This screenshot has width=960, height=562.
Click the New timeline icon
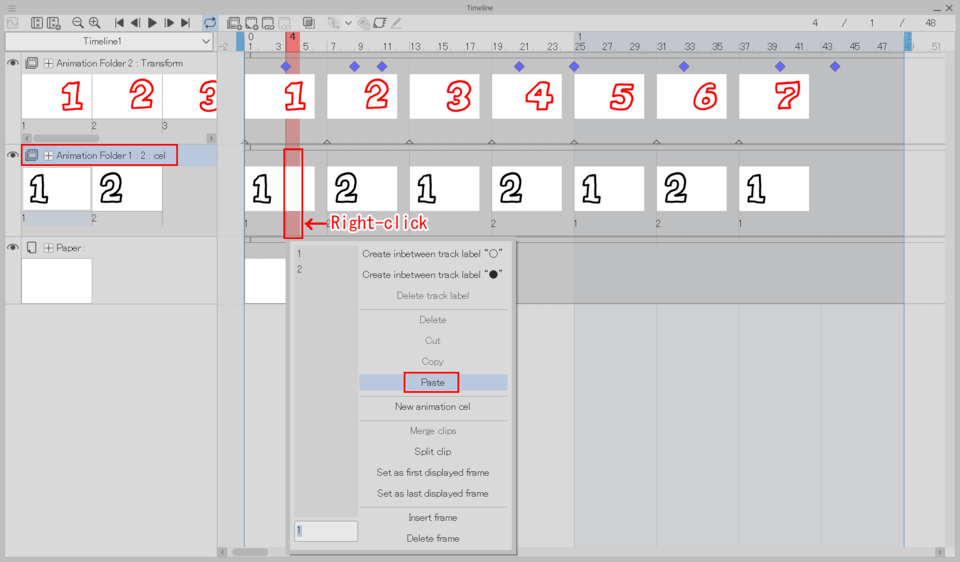pyautogui.click(x=54, y=23)
